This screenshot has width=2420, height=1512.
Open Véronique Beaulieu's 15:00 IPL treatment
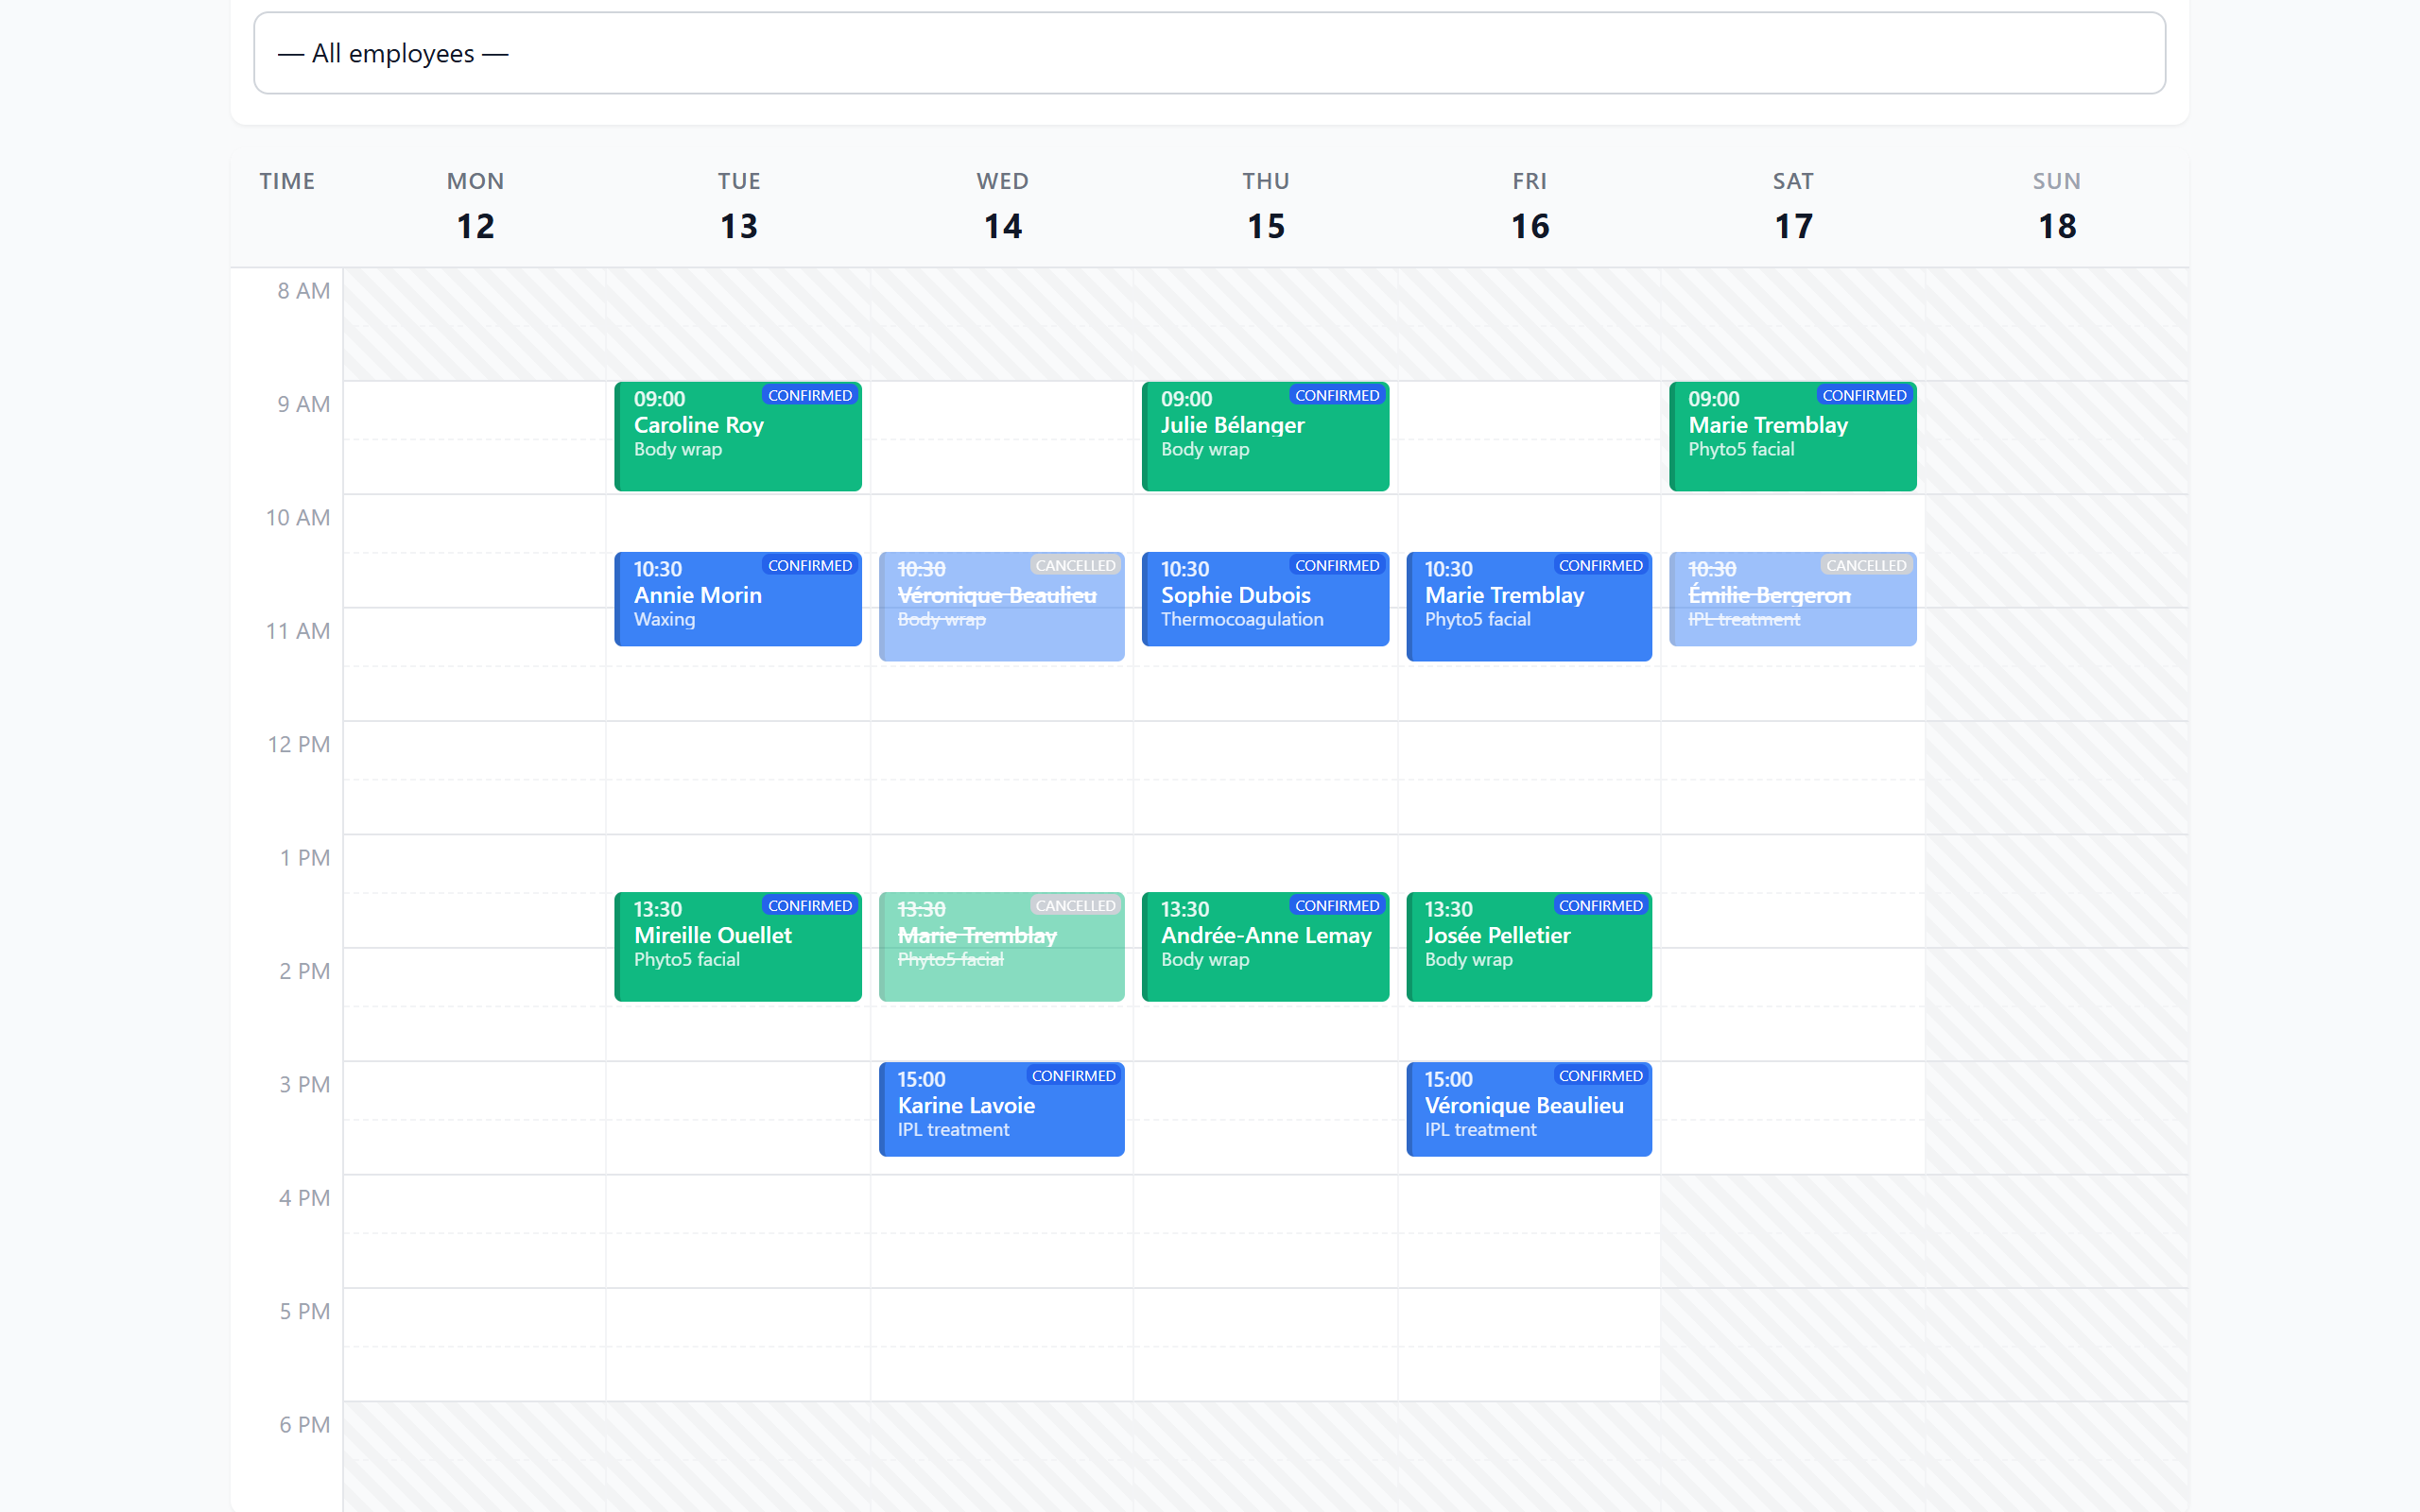pos(1529,1109)
